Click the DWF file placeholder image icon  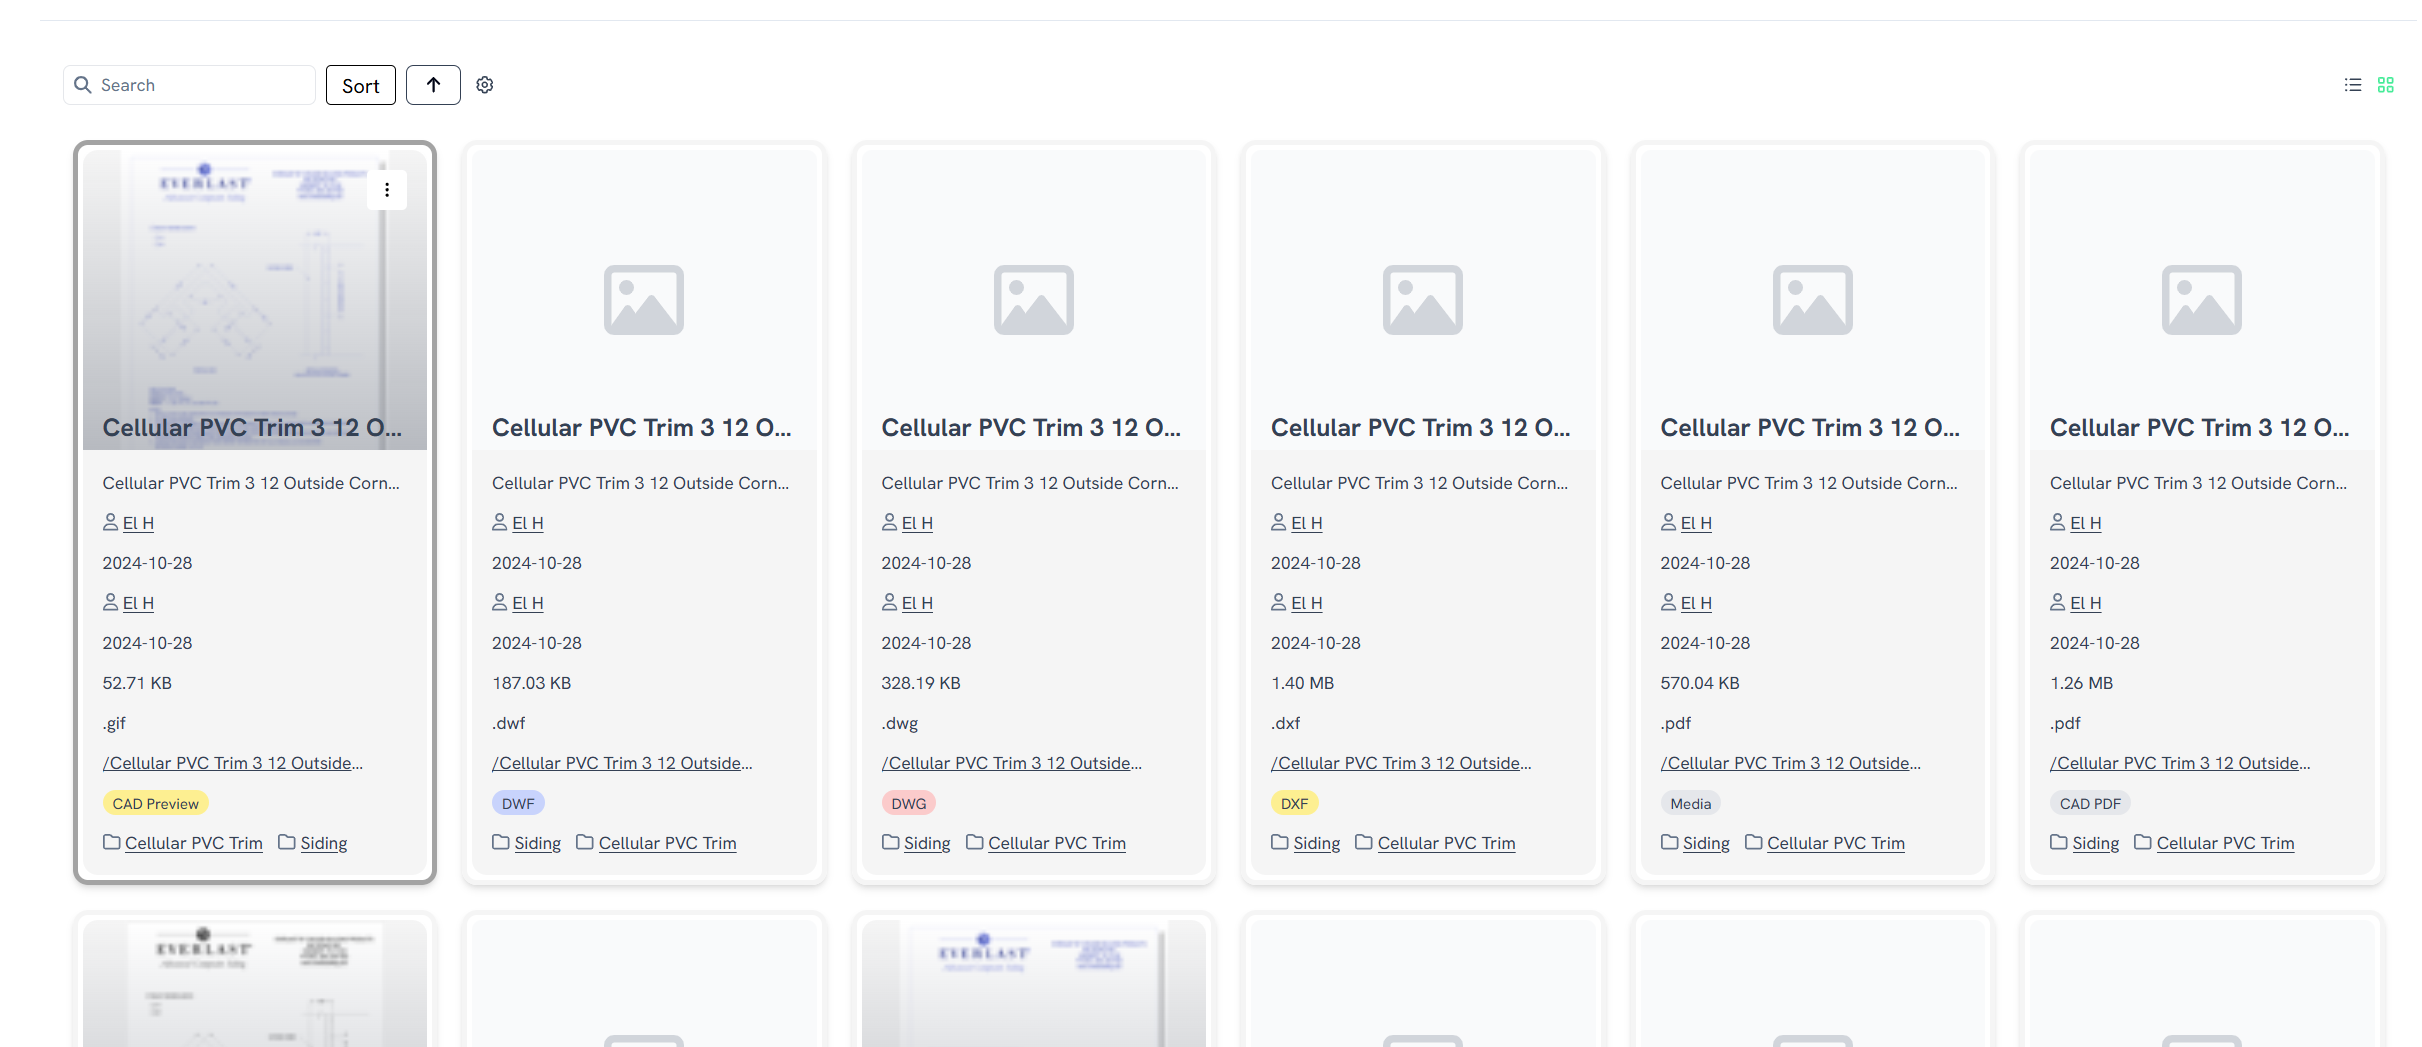(x=644, y=300)
